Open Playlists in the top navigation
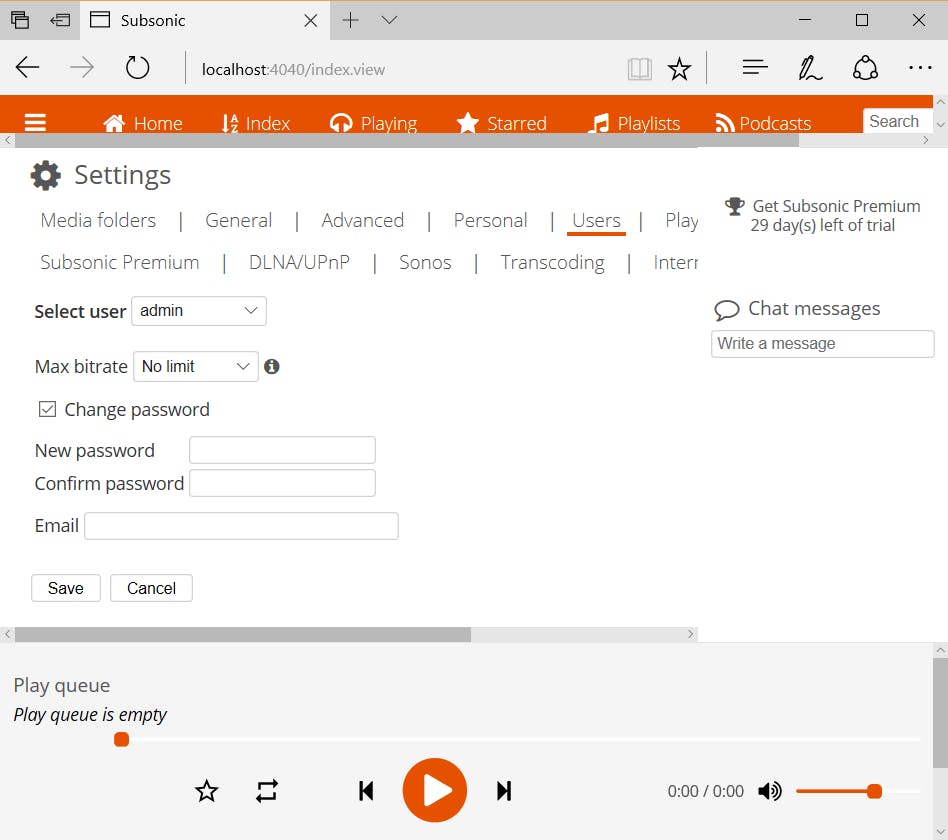Screen dimensions: 948x840 [x=634, y=123]
